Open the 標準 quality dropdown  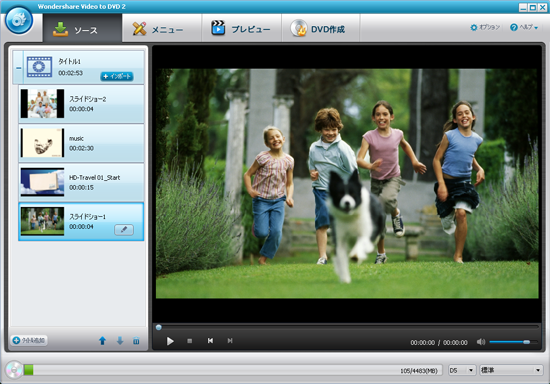pyautogui.click(x=511, y=370)
